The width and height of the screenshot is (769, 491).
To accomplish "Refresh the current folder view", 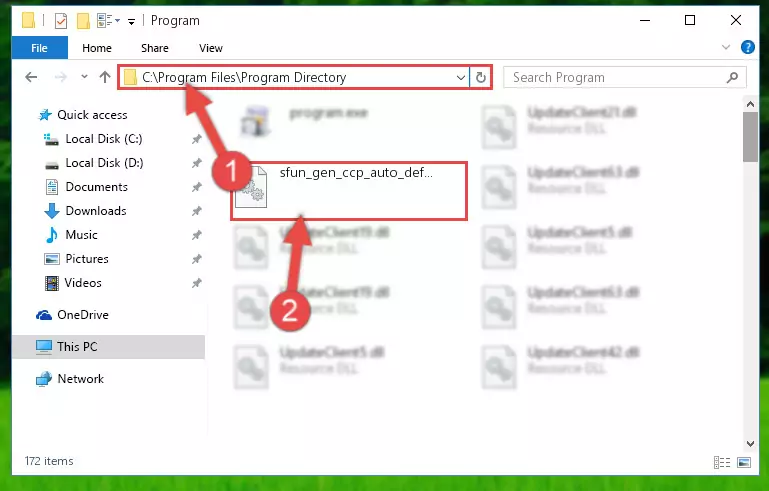I will point(481,78).
